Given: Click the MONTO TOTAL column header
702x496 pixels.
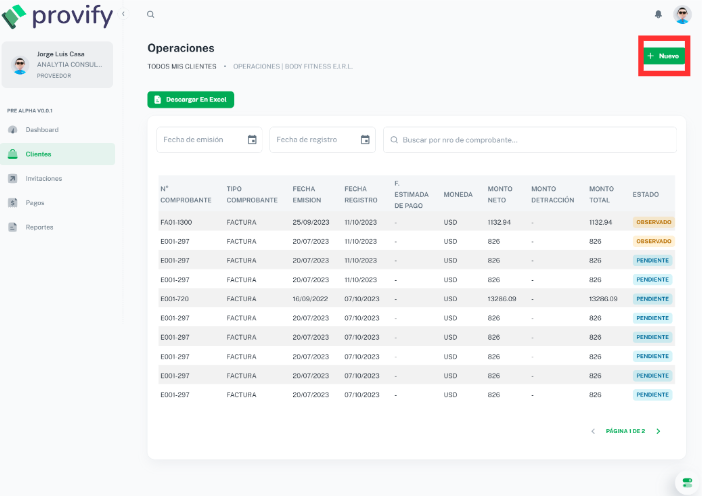Looking at the screenshot, I should (601, 194).
